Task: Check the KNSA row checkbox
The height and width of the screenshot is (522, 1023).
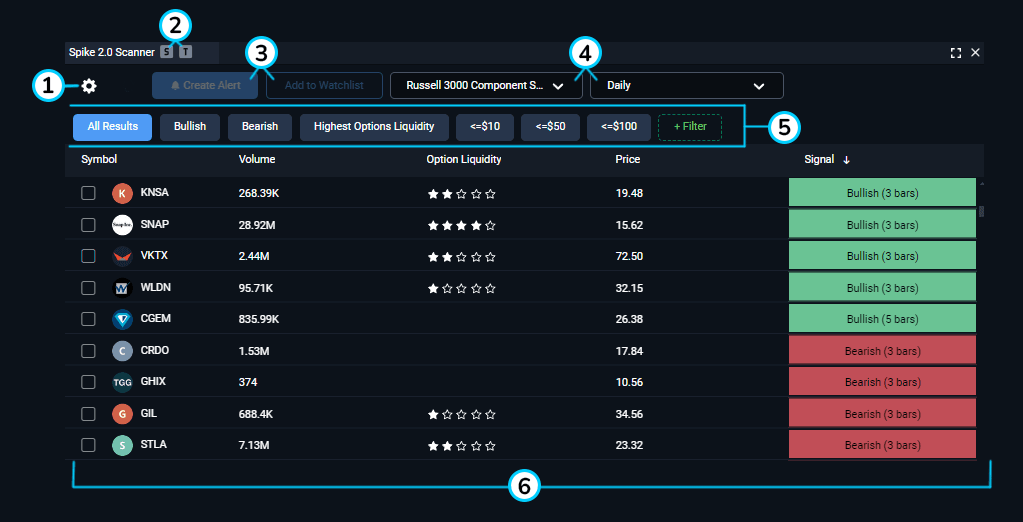Action: 88,193
